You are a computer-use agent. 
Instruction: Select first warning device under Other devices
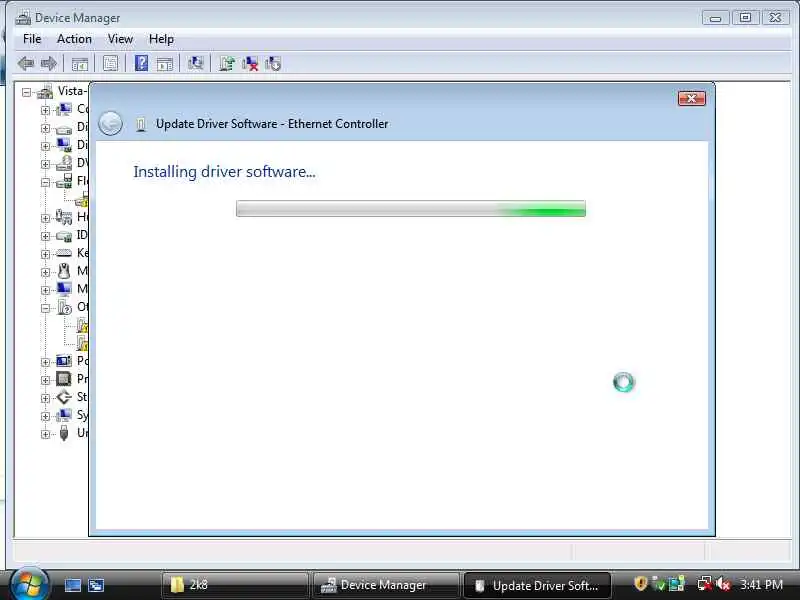coord(82,325)
